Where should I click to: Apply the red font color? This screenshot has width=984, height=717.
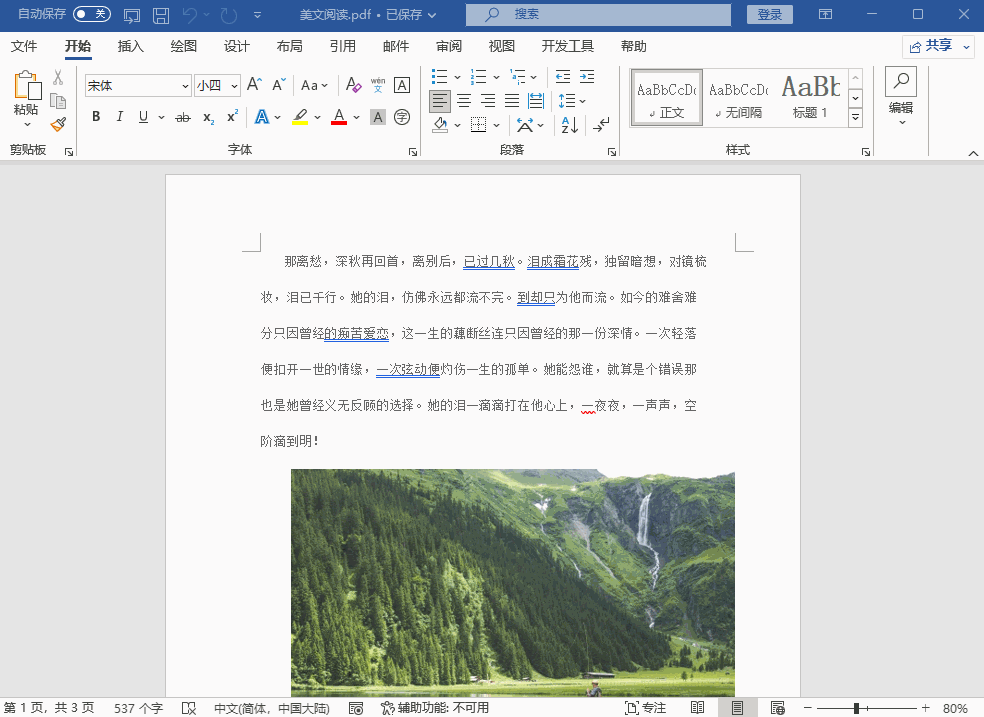(x=339, y=117)
